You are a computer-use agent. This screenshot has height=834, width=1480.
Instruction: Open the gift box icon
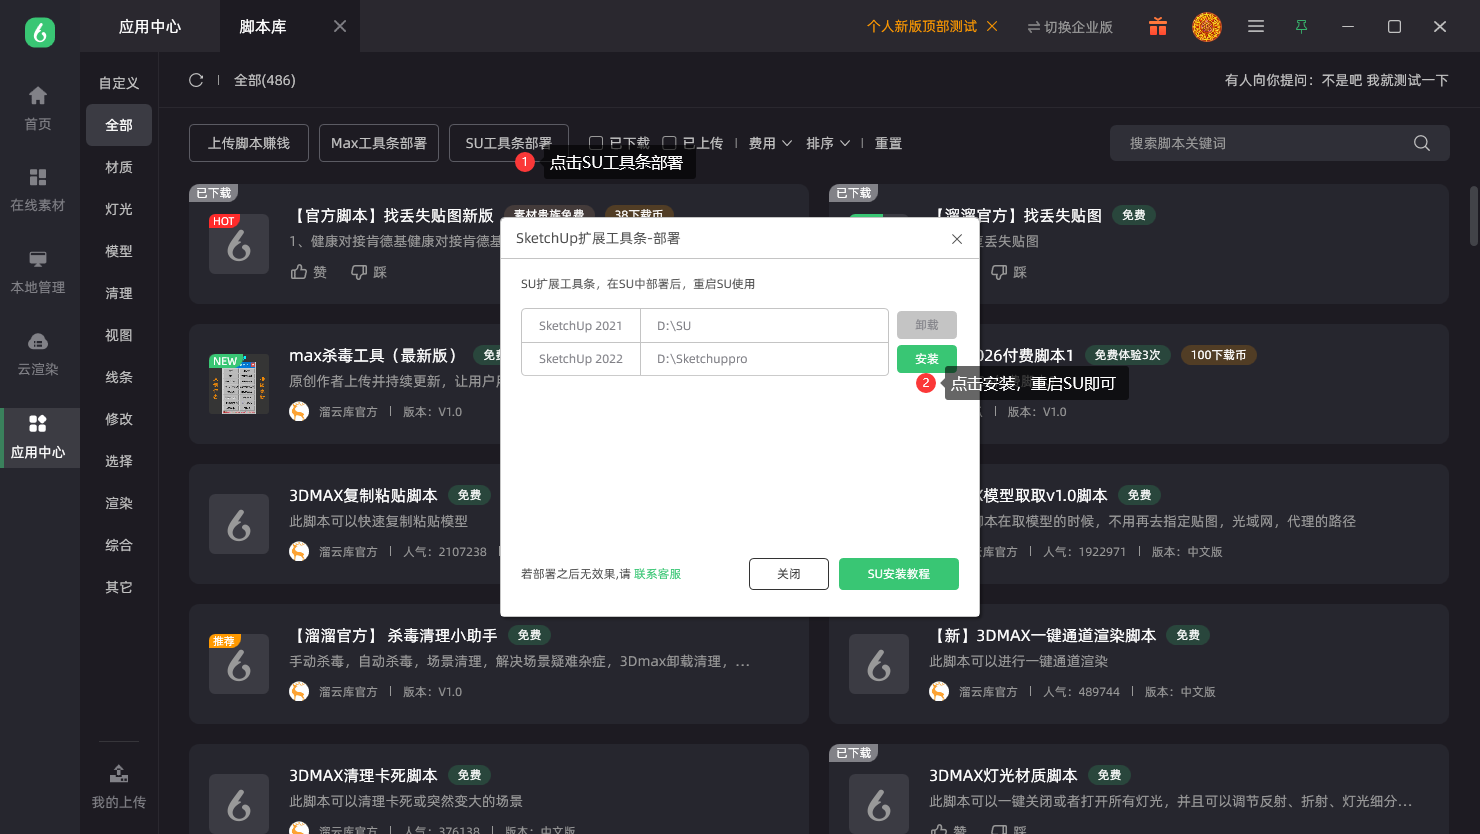[1158, 27]
